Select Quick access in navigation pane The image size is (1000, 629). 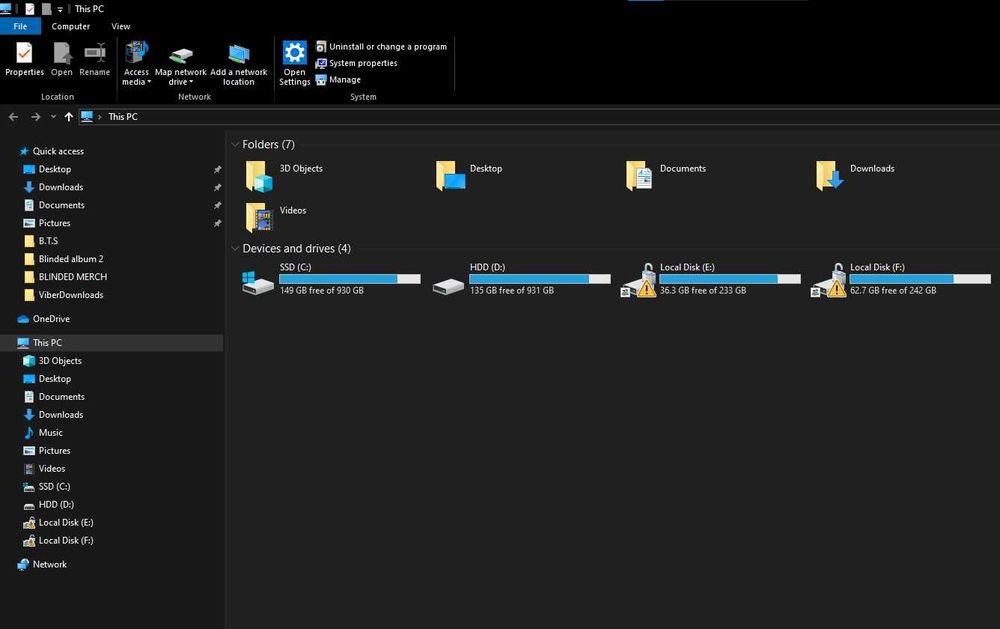tap(58, 151)
